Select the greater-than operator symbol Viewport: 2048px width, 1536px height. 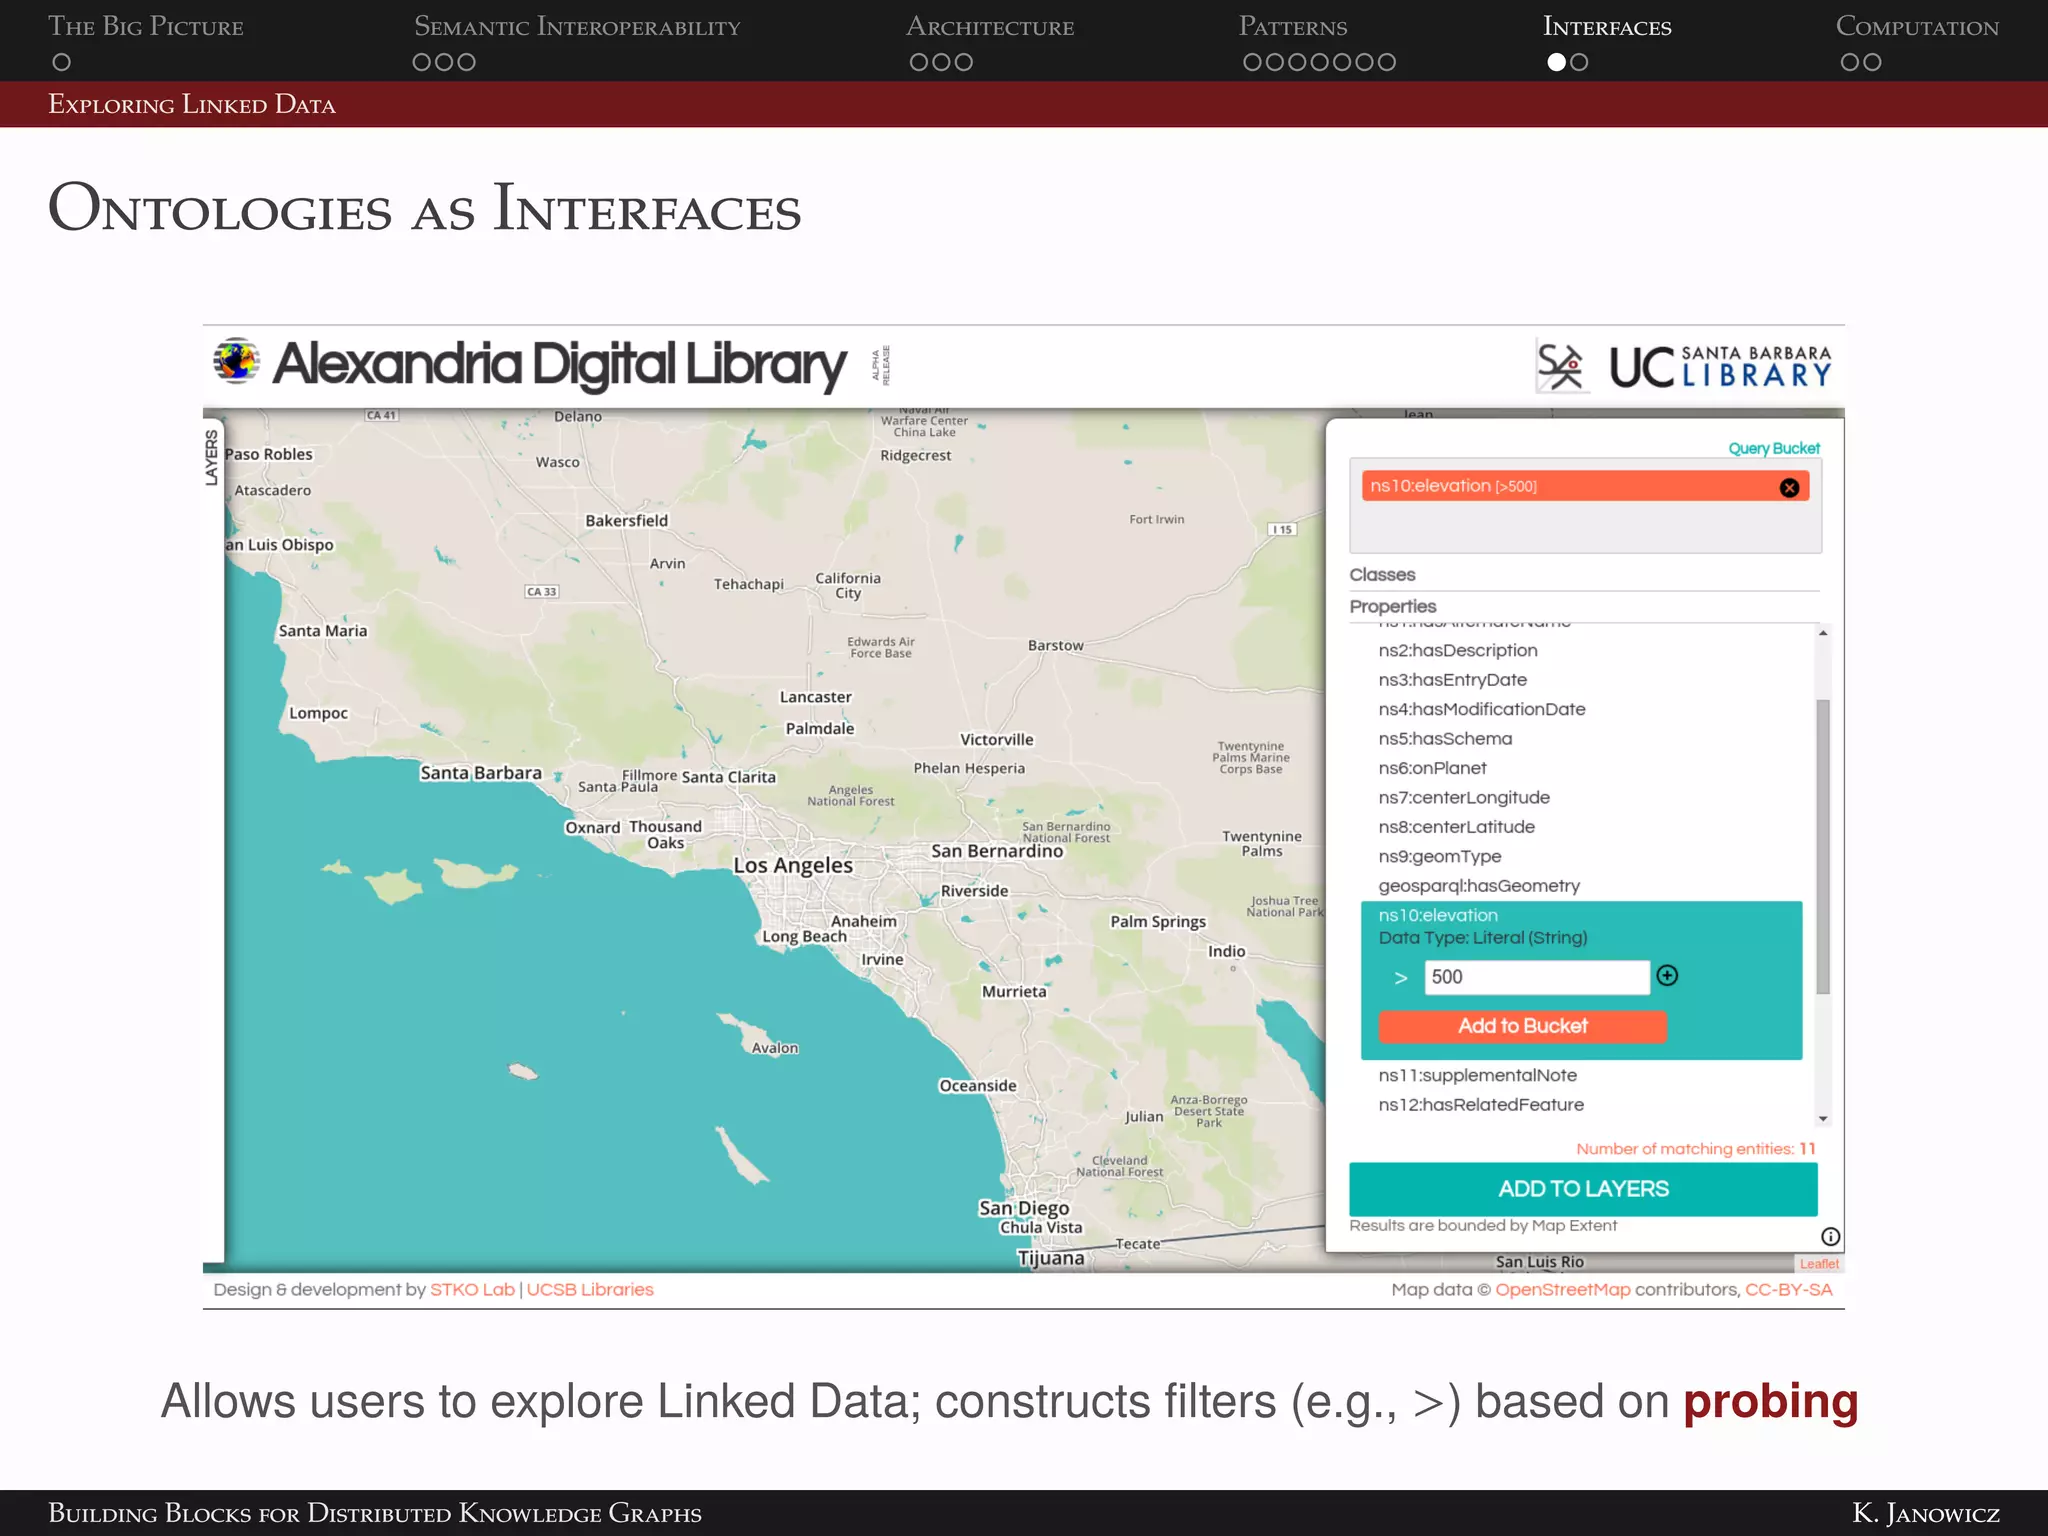click(1401, 978)
